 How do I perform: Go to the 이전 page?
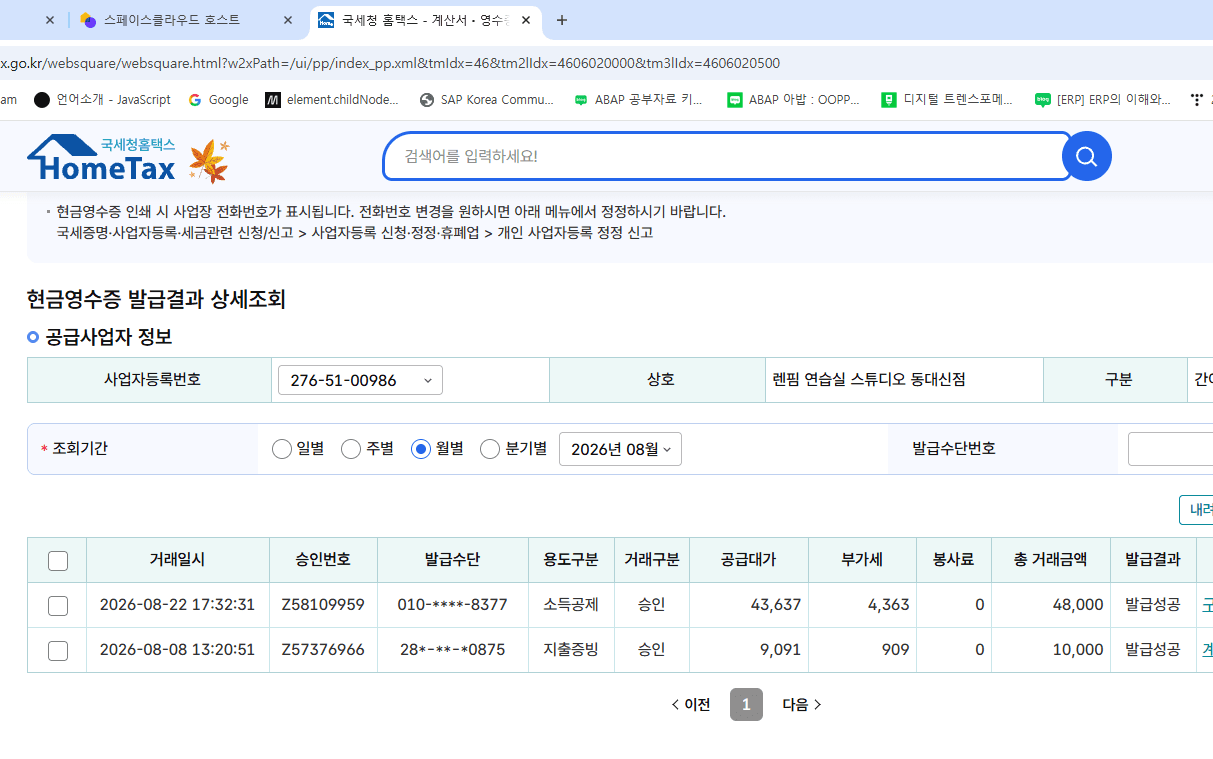pos(690,704)
